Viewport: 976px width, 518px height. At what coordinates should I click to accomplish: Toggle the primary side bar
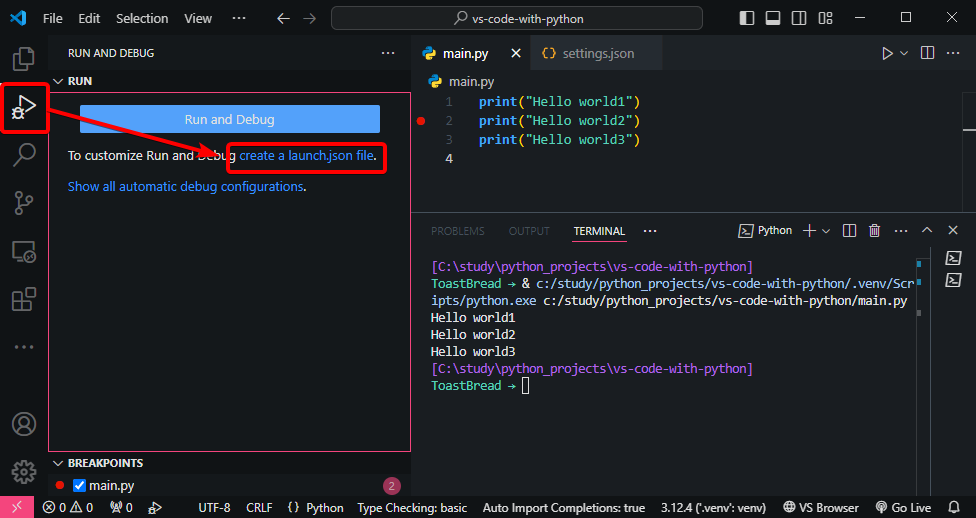pos(747,18)
